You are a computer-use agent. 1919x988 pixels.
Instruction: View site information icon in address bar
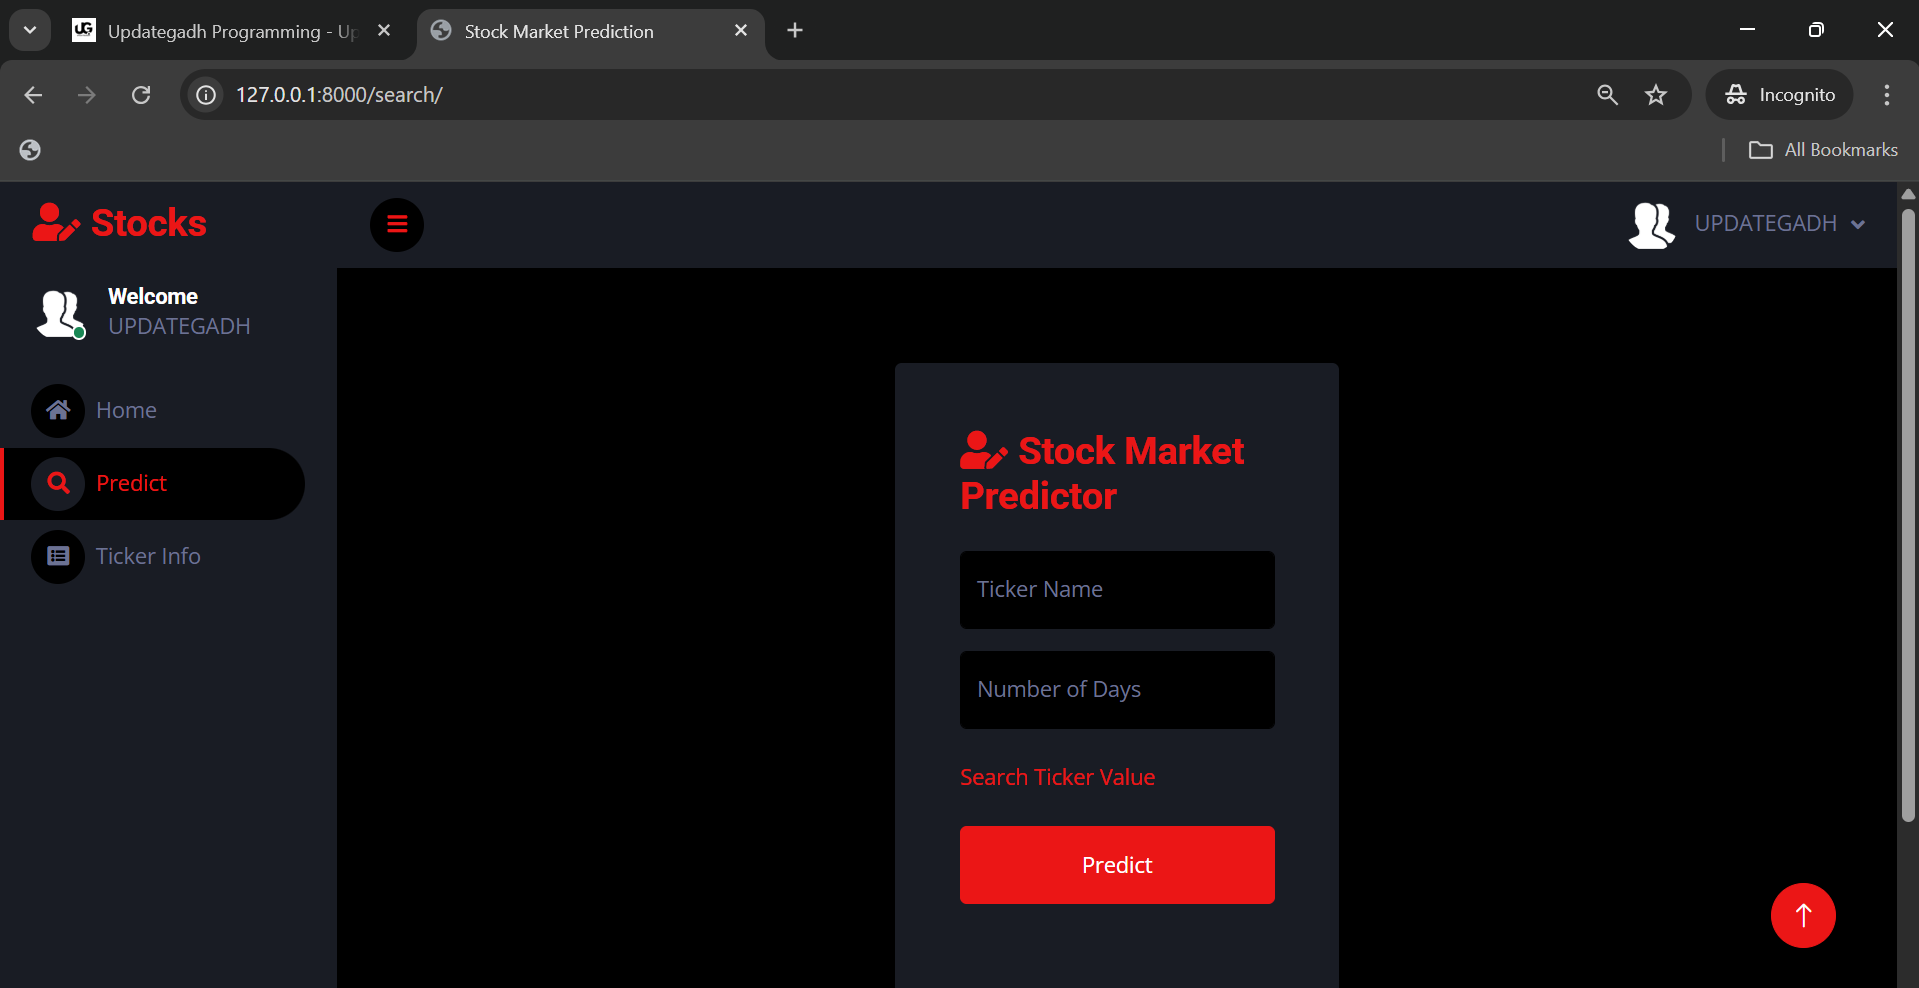206,95
